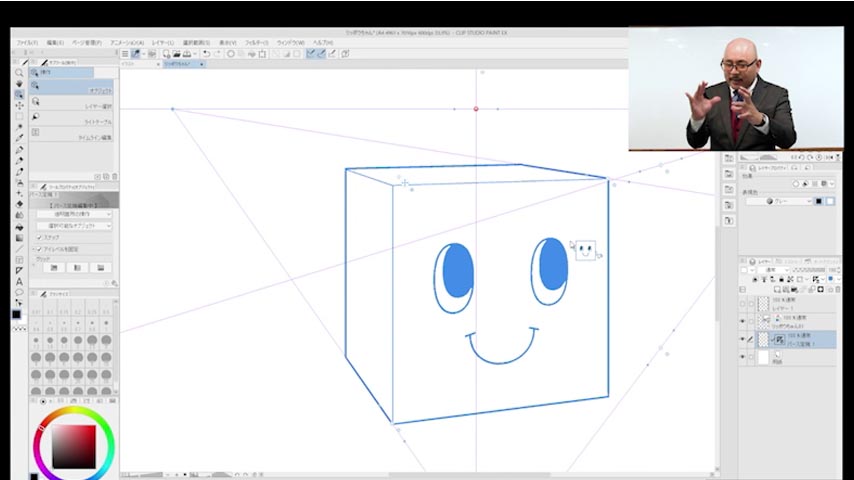Select the perspective ruler layer thumbnail
Image resolution: width=854 pixels, height=480 pixels.
764,339
